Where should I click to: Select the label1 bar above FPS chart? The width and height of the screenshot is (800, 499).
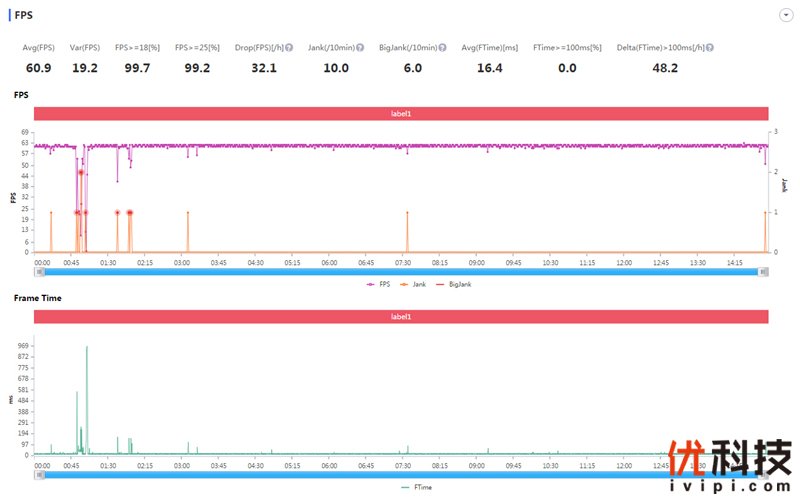(401, 114)
